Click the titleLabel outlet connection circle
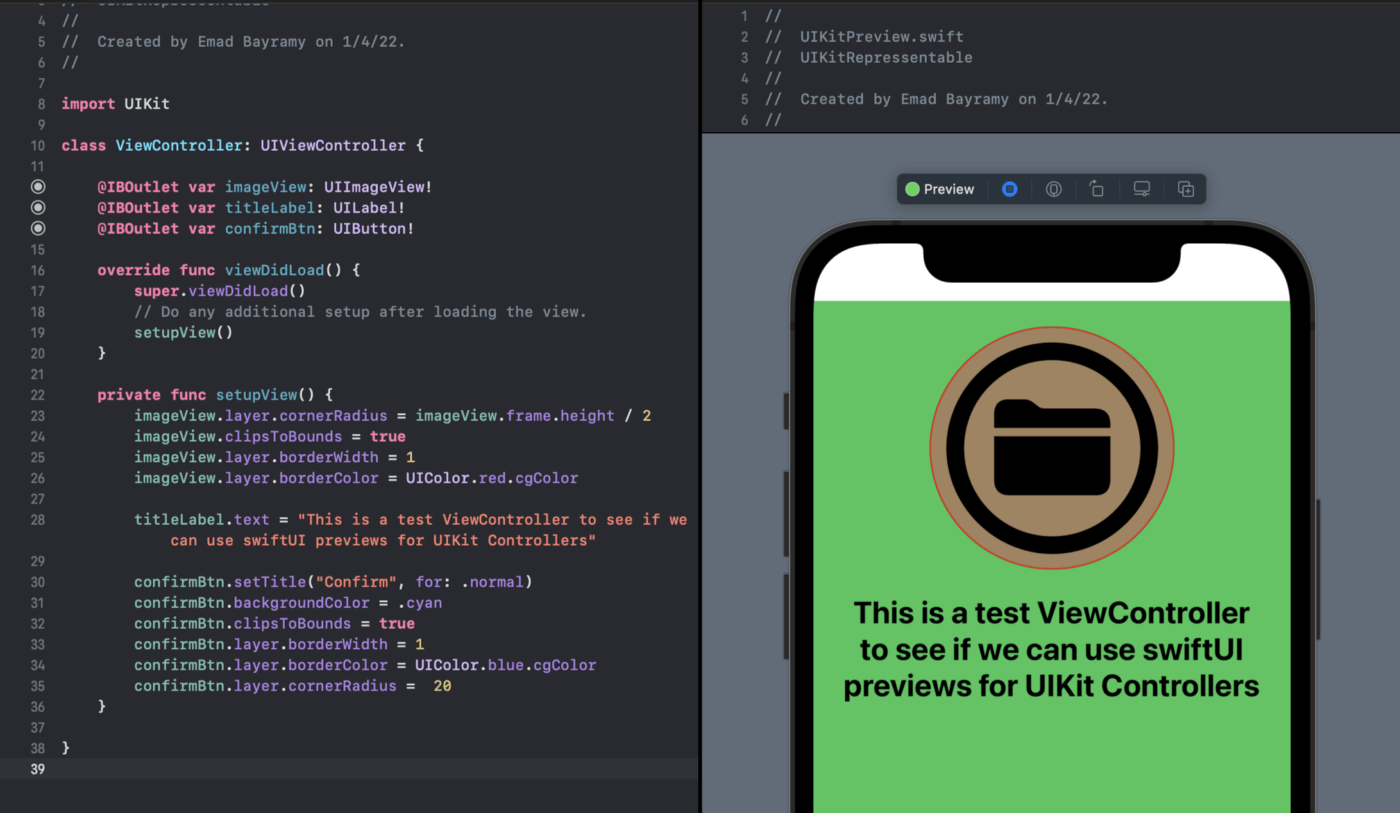 pyautogui.click(x=38, y=207)
